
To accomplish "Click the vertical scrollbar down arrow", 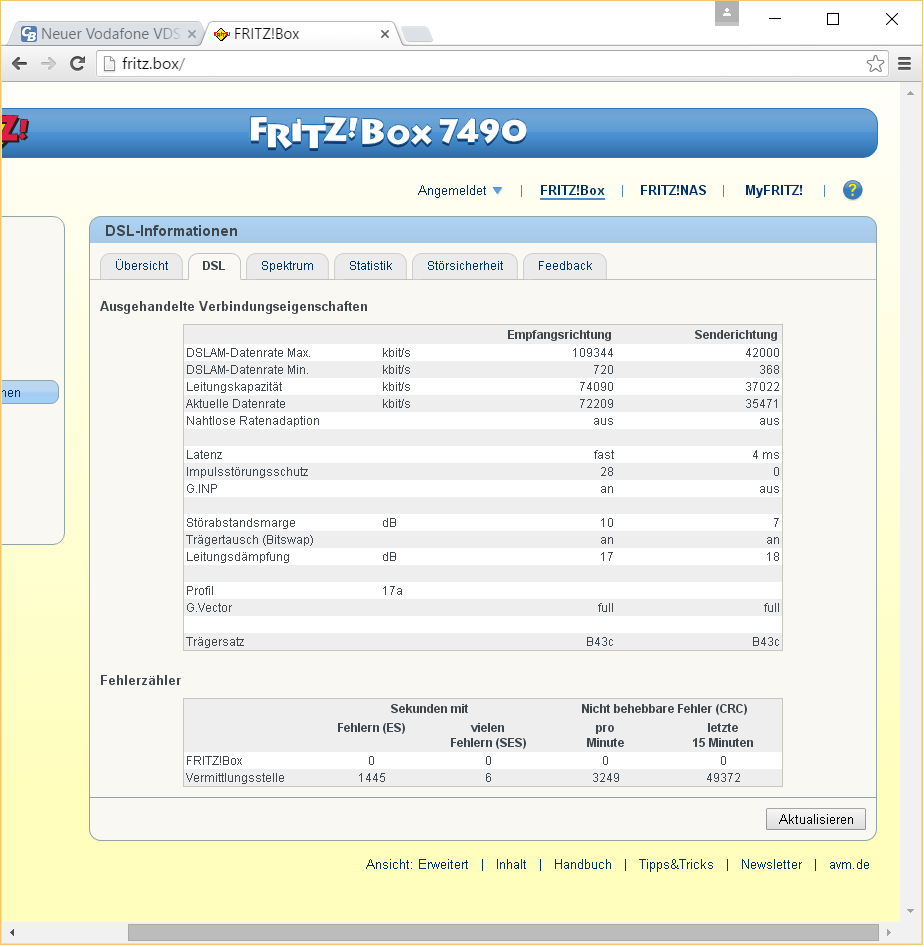I will pyautogui.click(x=911, y=911).
